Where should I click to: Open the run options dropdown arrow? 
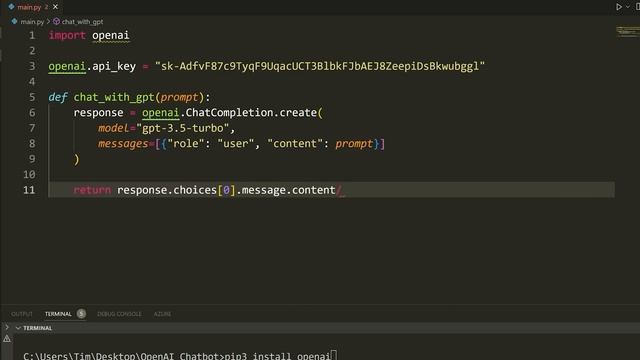point(628,7)
